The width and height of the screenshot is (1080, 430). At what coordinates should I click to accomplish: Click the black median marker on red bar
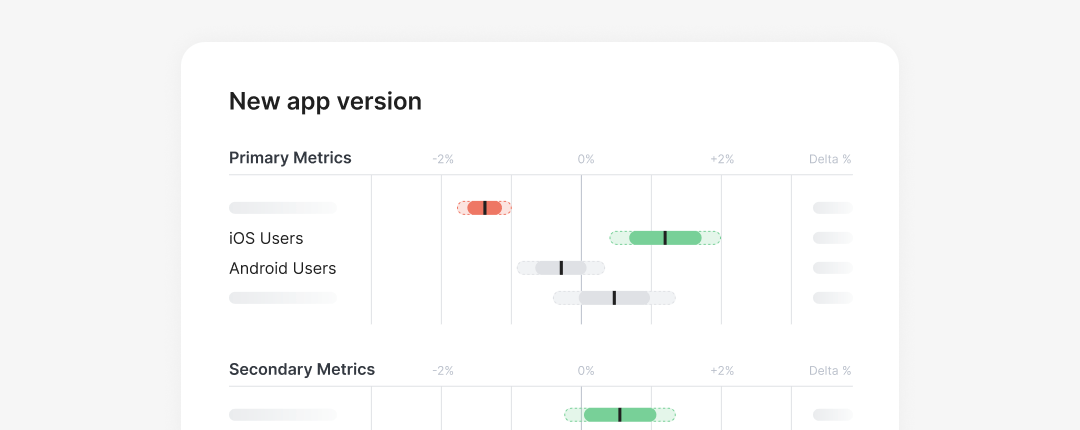click(485, 208)
